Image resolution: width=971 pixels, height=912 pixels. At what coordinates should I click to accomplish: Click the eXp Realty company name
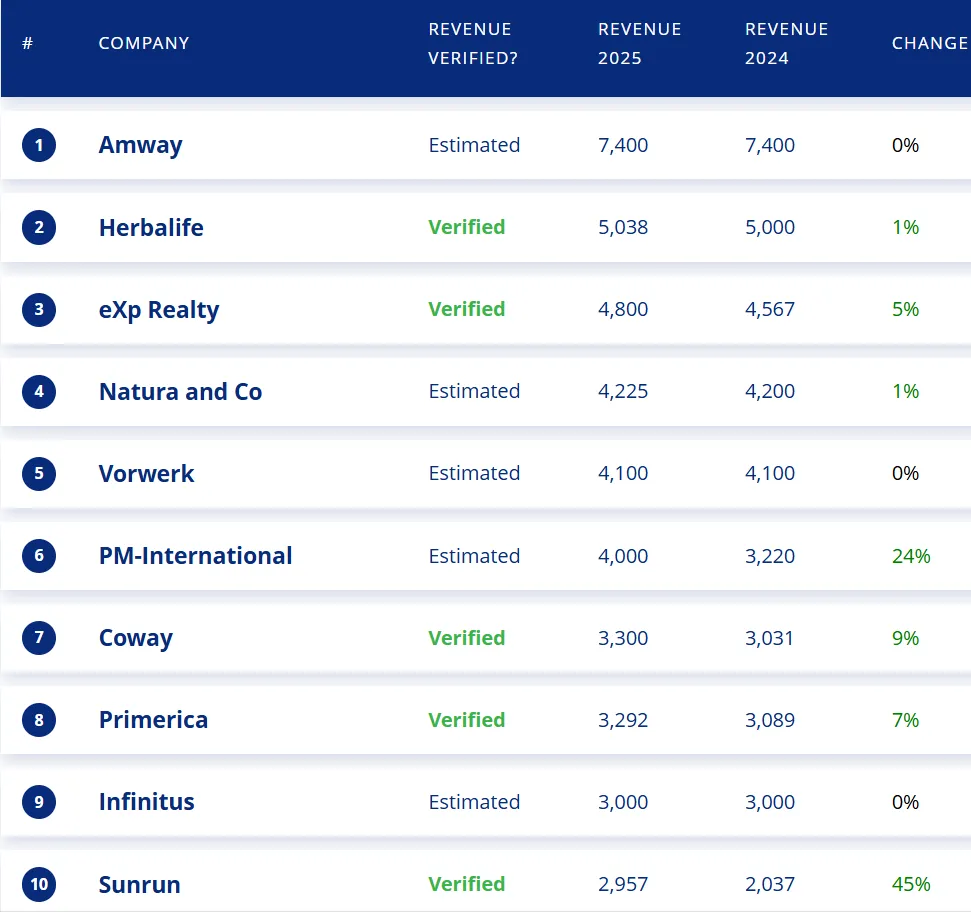158,309
